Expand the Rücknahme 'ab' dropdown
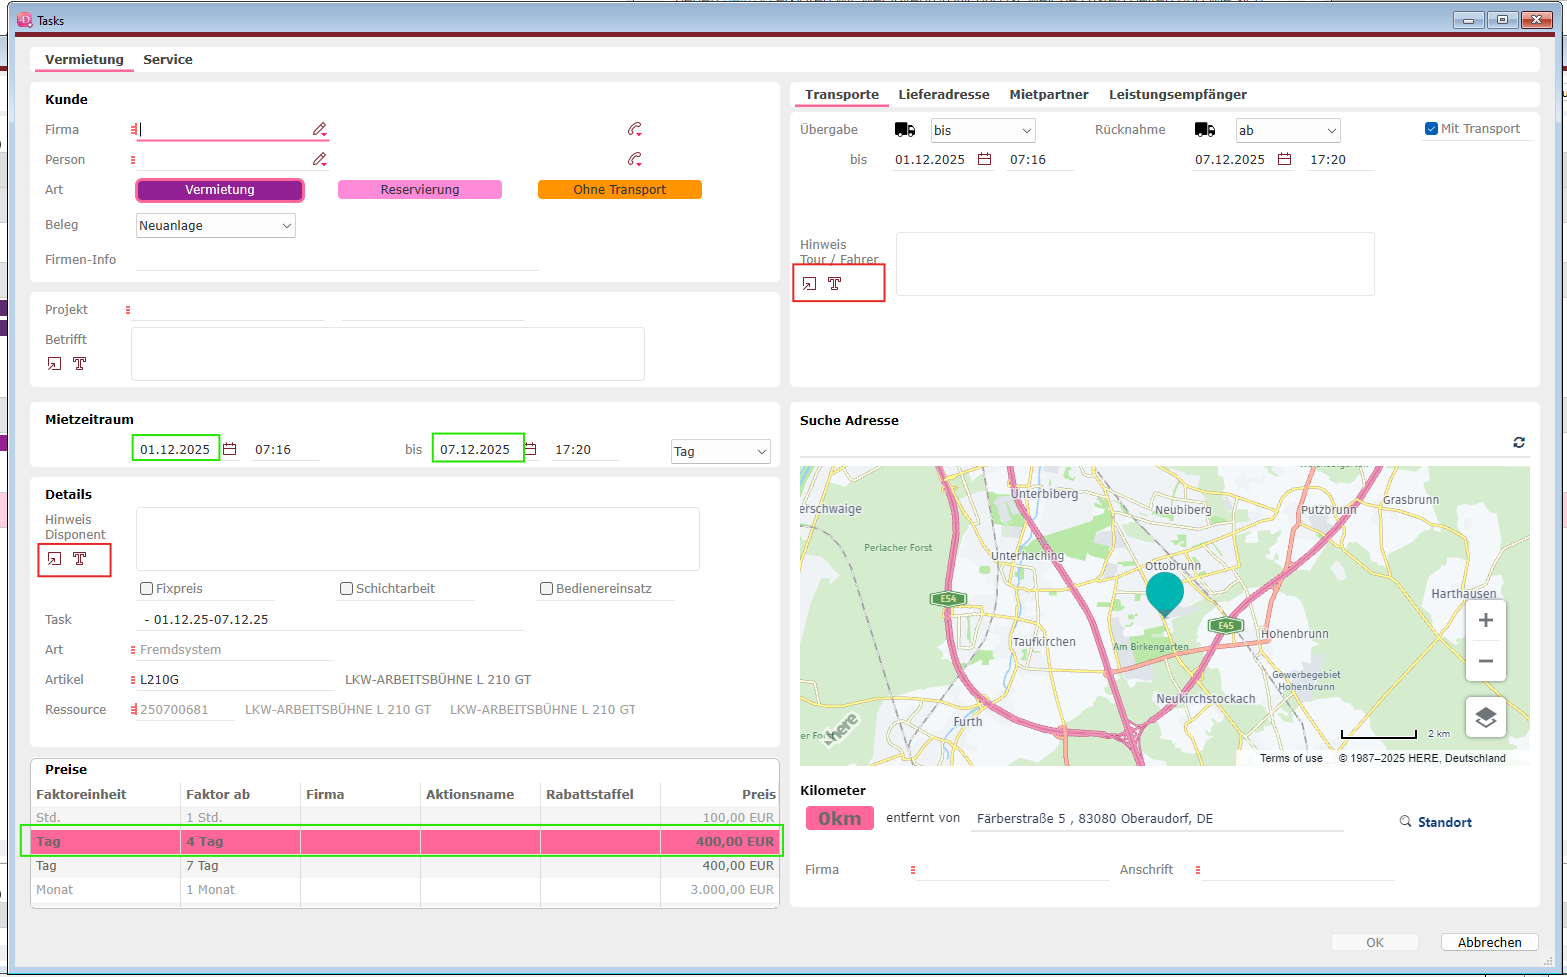 [1288, 131]
